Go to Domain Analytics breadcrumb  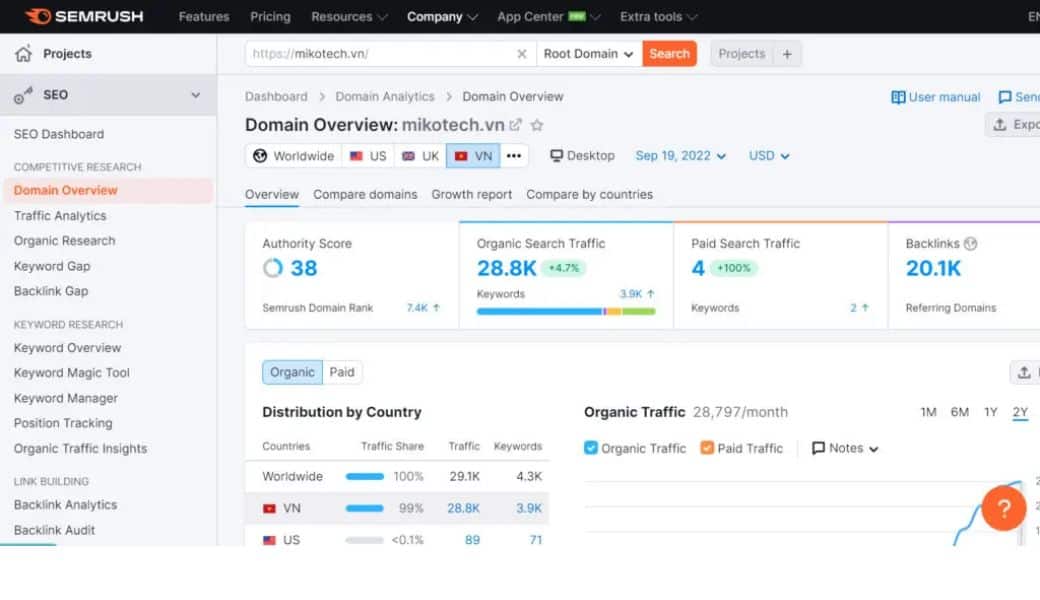385,97
